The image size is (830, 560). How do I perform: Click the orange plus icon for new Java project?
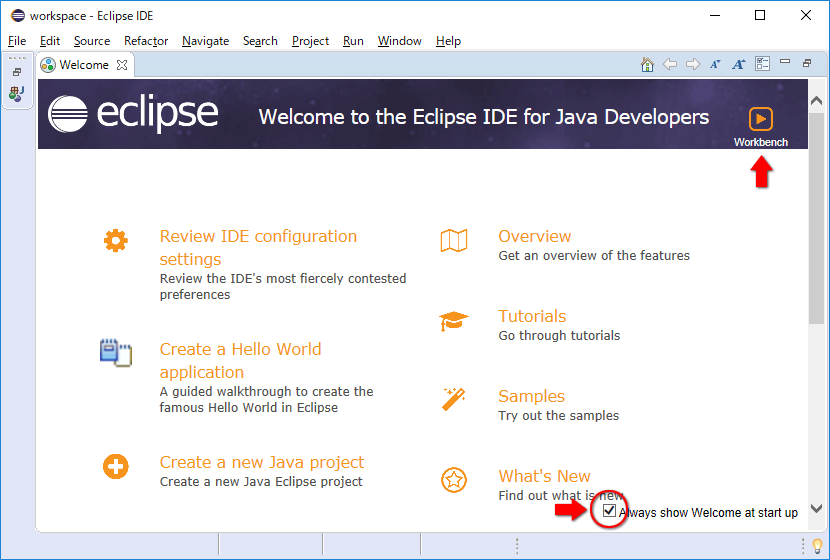click(115, 466)
